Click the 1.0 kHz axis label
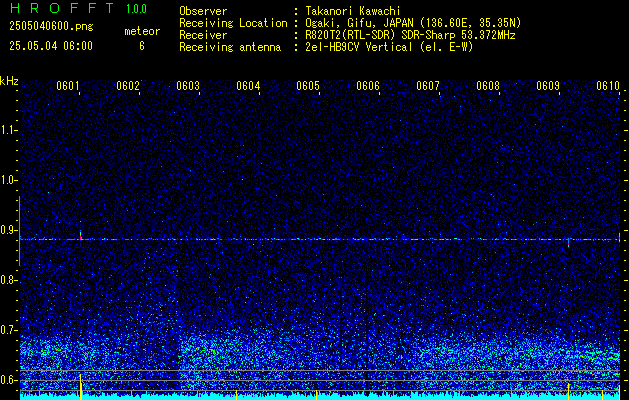The image size is (629, 400). [8, 180]
